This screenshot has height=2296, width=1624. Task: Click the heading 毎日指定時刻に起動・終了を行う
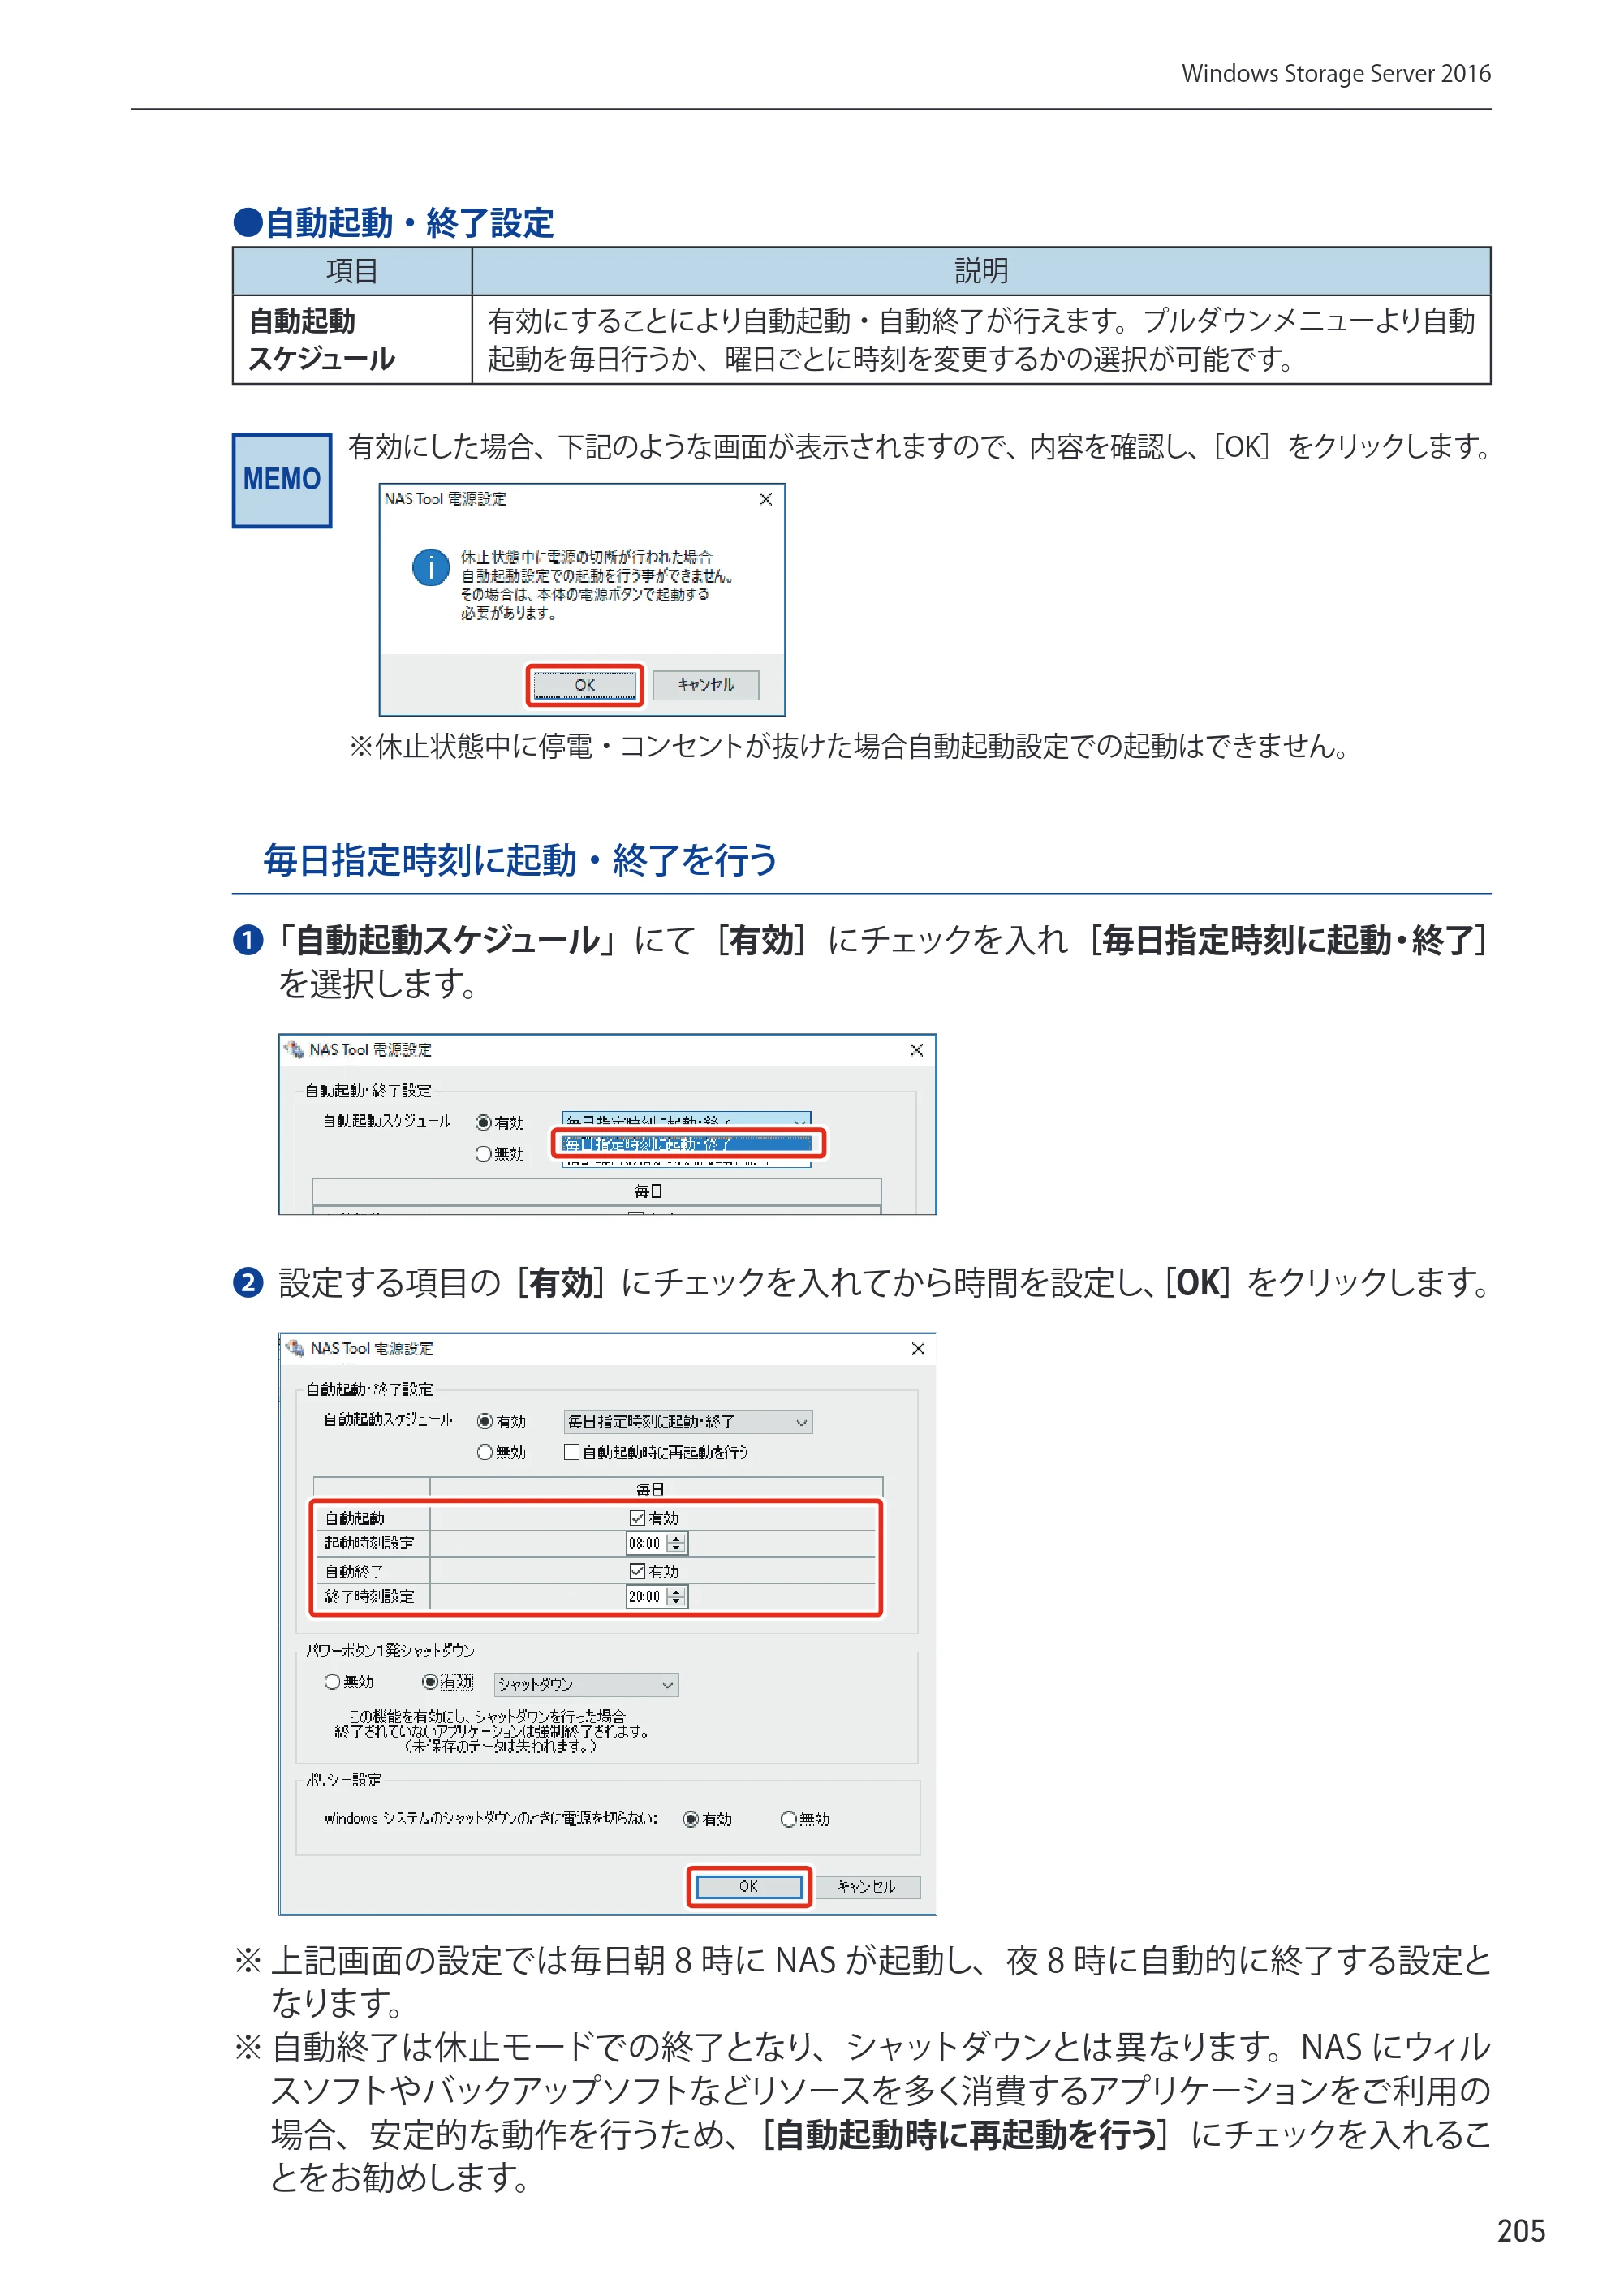coord(520,860)
